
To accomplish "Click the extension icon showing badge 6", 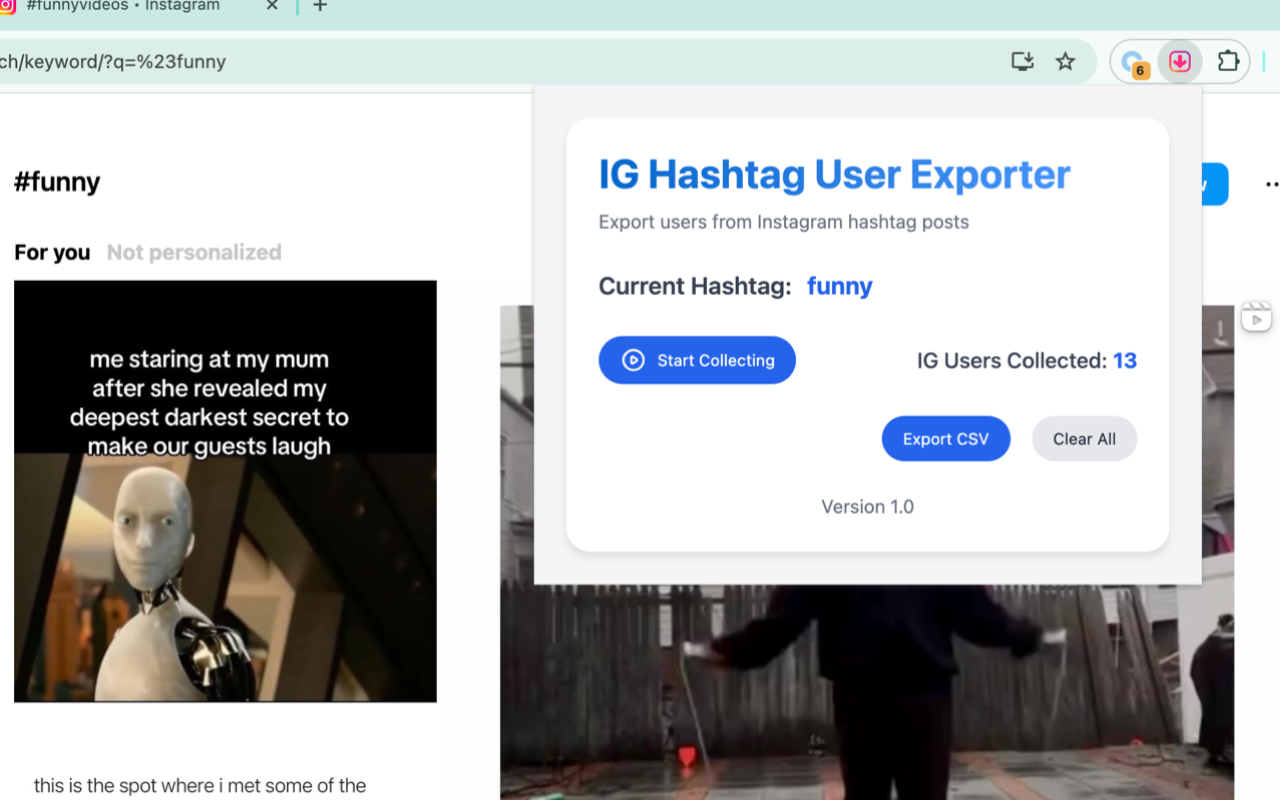I will tap(1133, 61).
